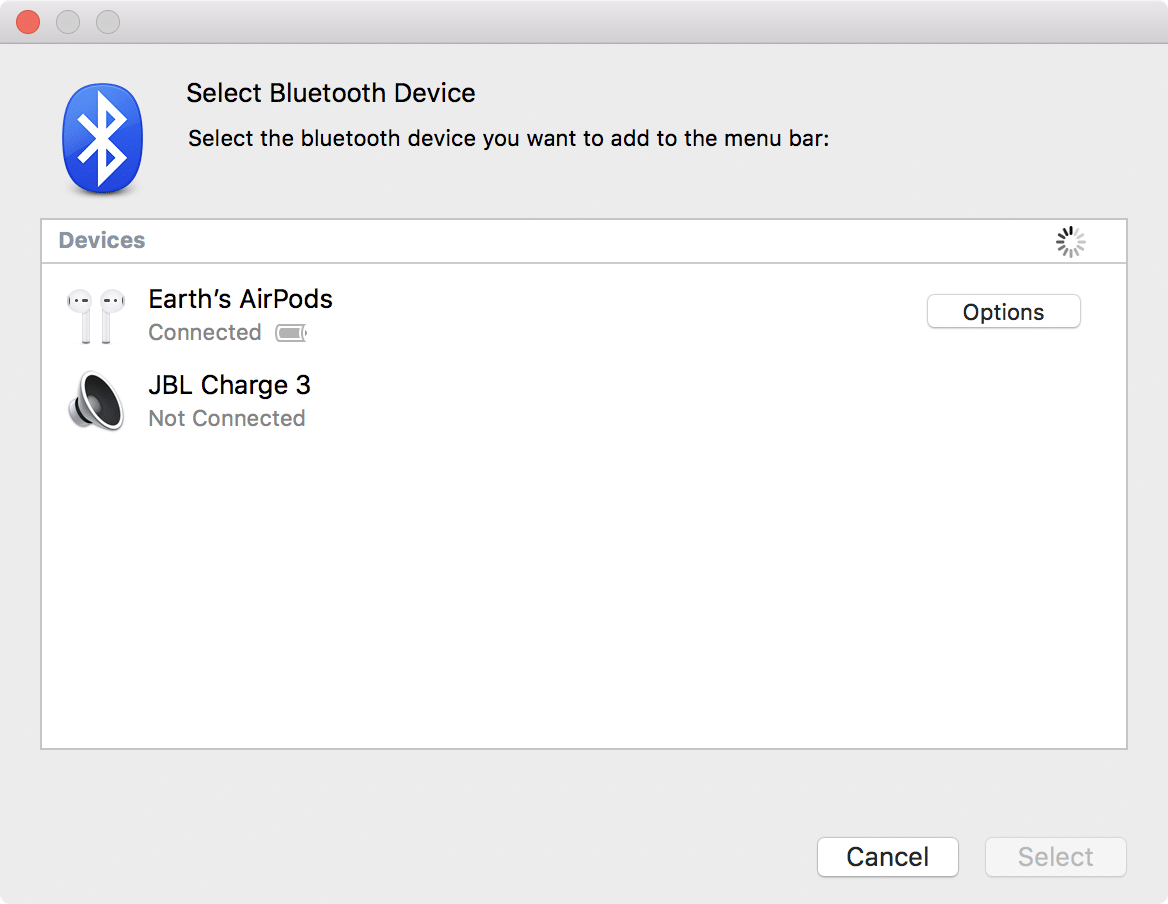Click the AirPods battery level icon
The height and width of the screenshot is (904, 1168).
[291, 333]
